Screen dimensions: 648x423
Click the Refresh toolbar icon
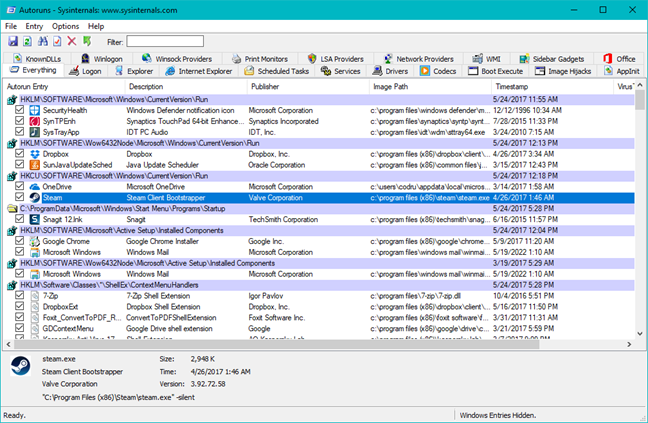click(x=27, y=41)
